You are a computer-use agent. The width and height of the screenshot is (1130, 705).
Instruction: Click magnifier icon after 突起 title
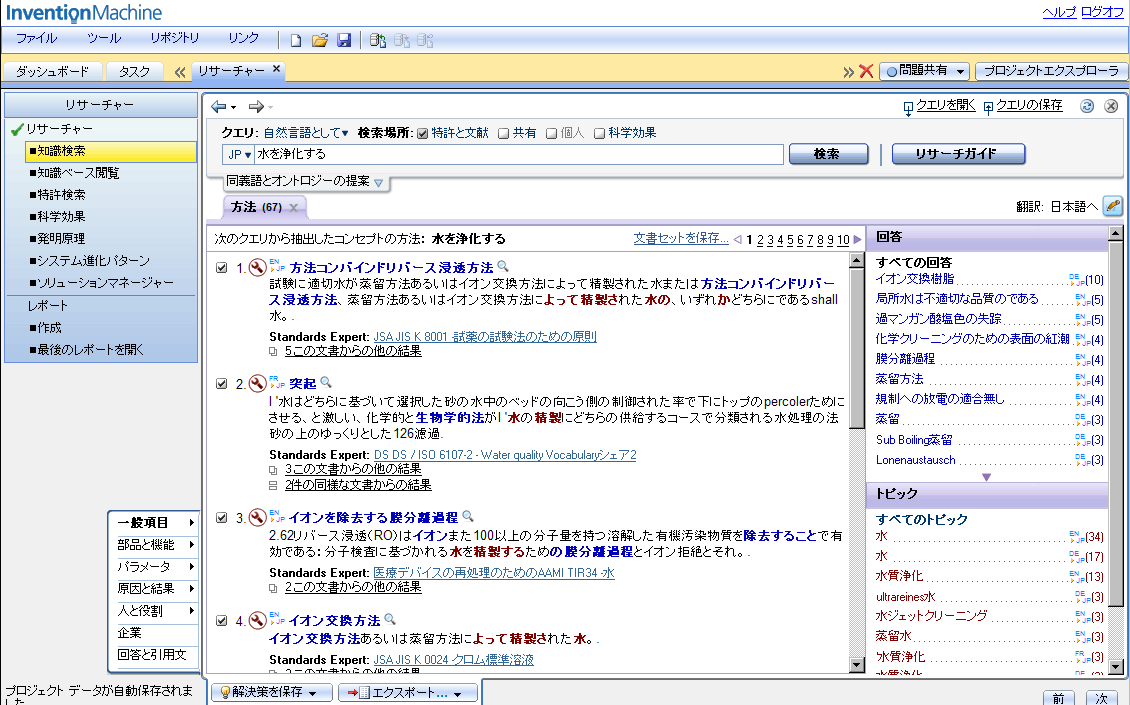click(326, 382)
